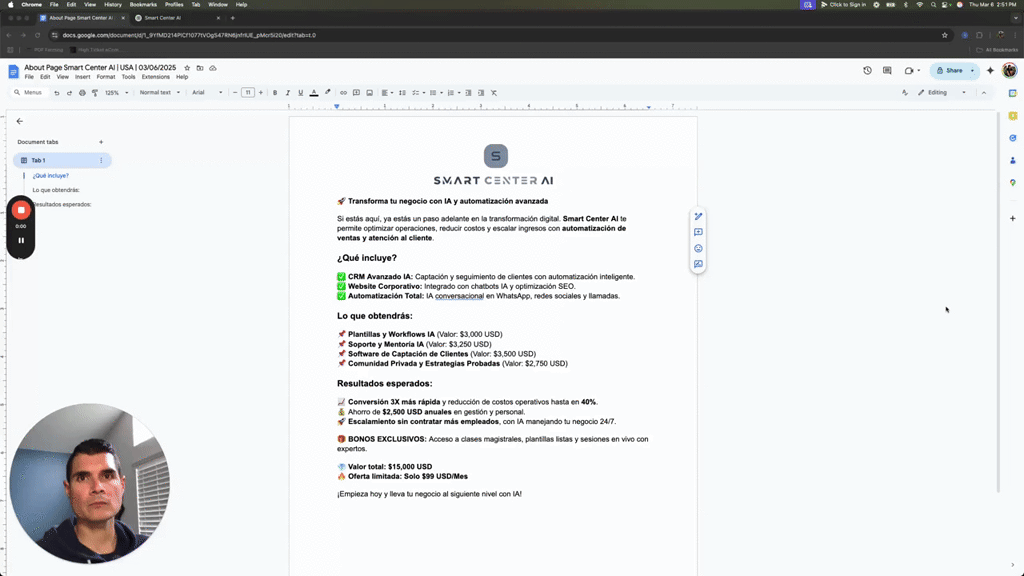
Task: Open the Meet video call dropdown
Action: click(912, 71)
